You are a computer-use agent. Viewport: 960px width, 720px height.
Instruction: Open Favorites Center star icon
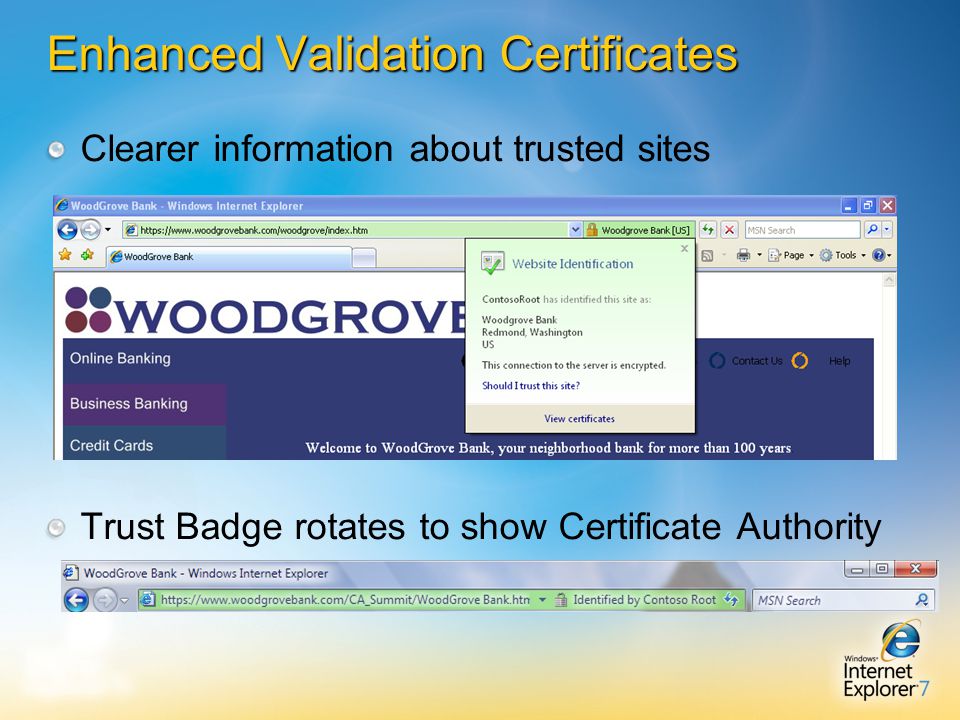[x=65, y=254]
